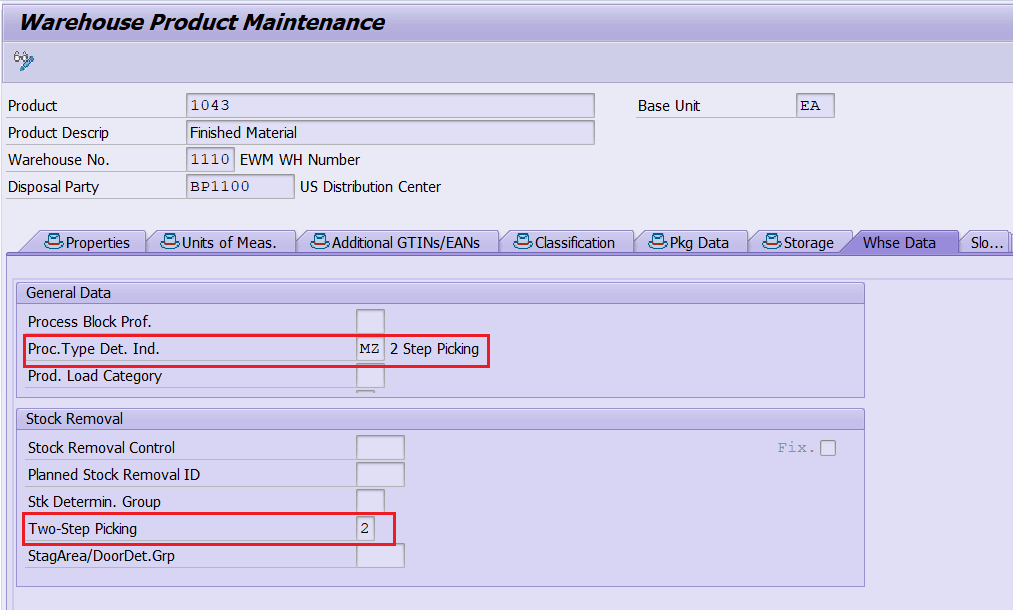Image resolution: width=1013 pixels, height=610 pixels.
Task: Click the Warehouse No. field 1110
Action: pos(210,160)
